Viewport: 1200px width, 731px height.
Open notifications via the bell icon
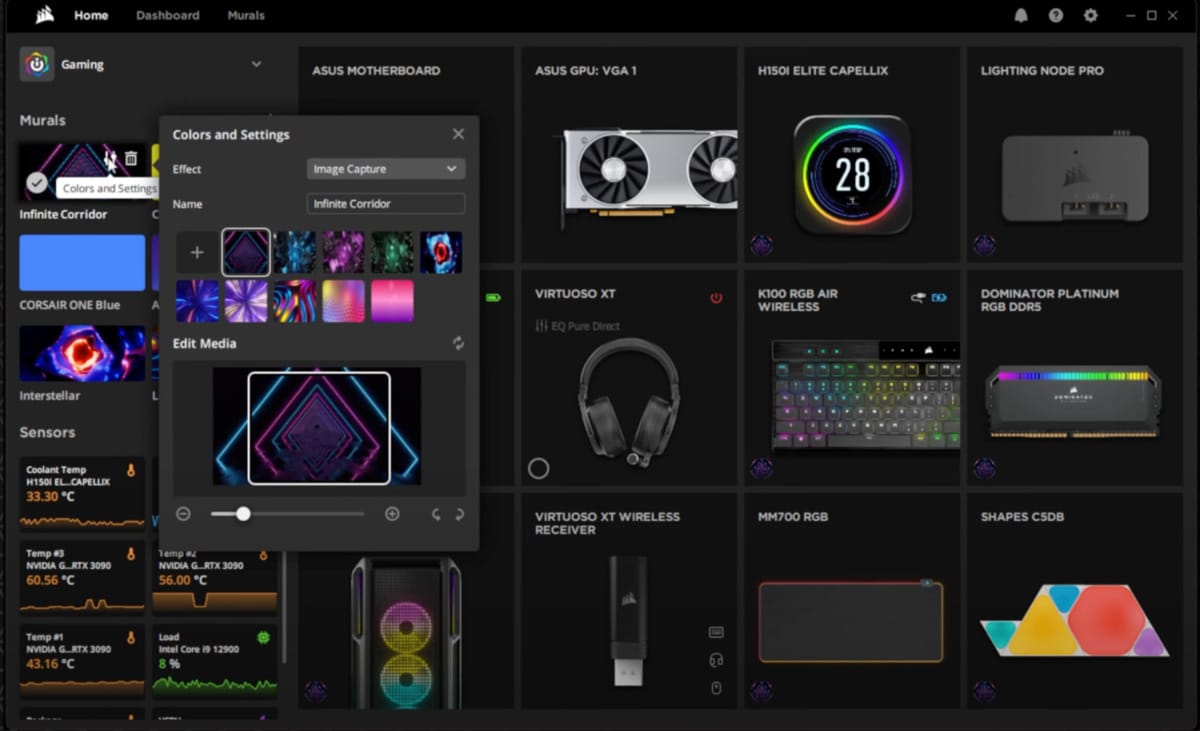[1021, 15]
